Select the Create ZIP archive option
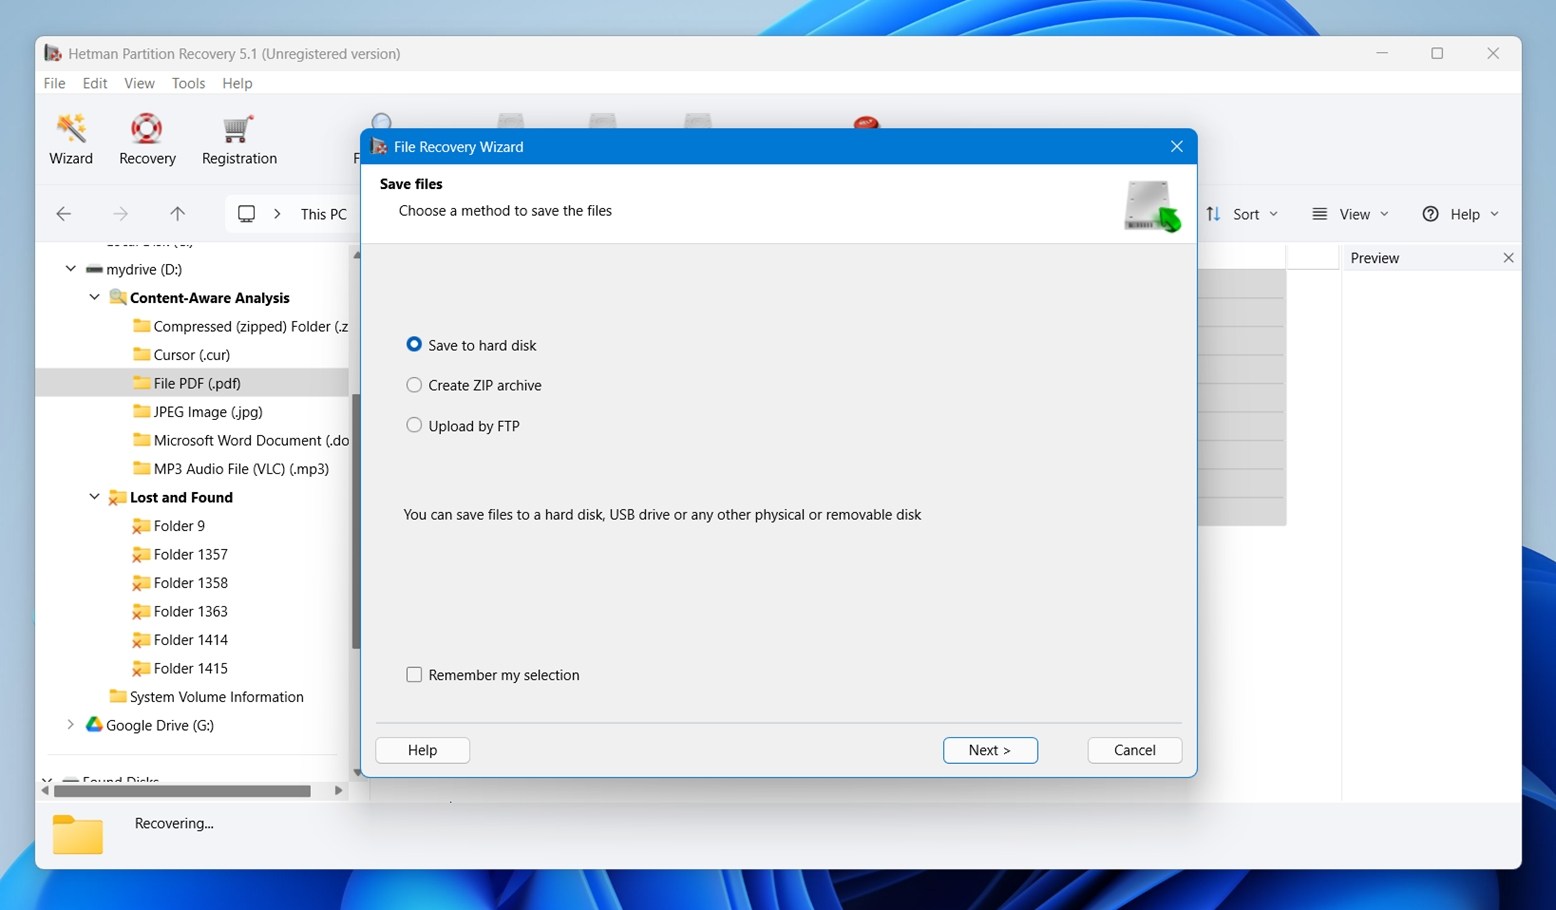 tap(414, 384)
